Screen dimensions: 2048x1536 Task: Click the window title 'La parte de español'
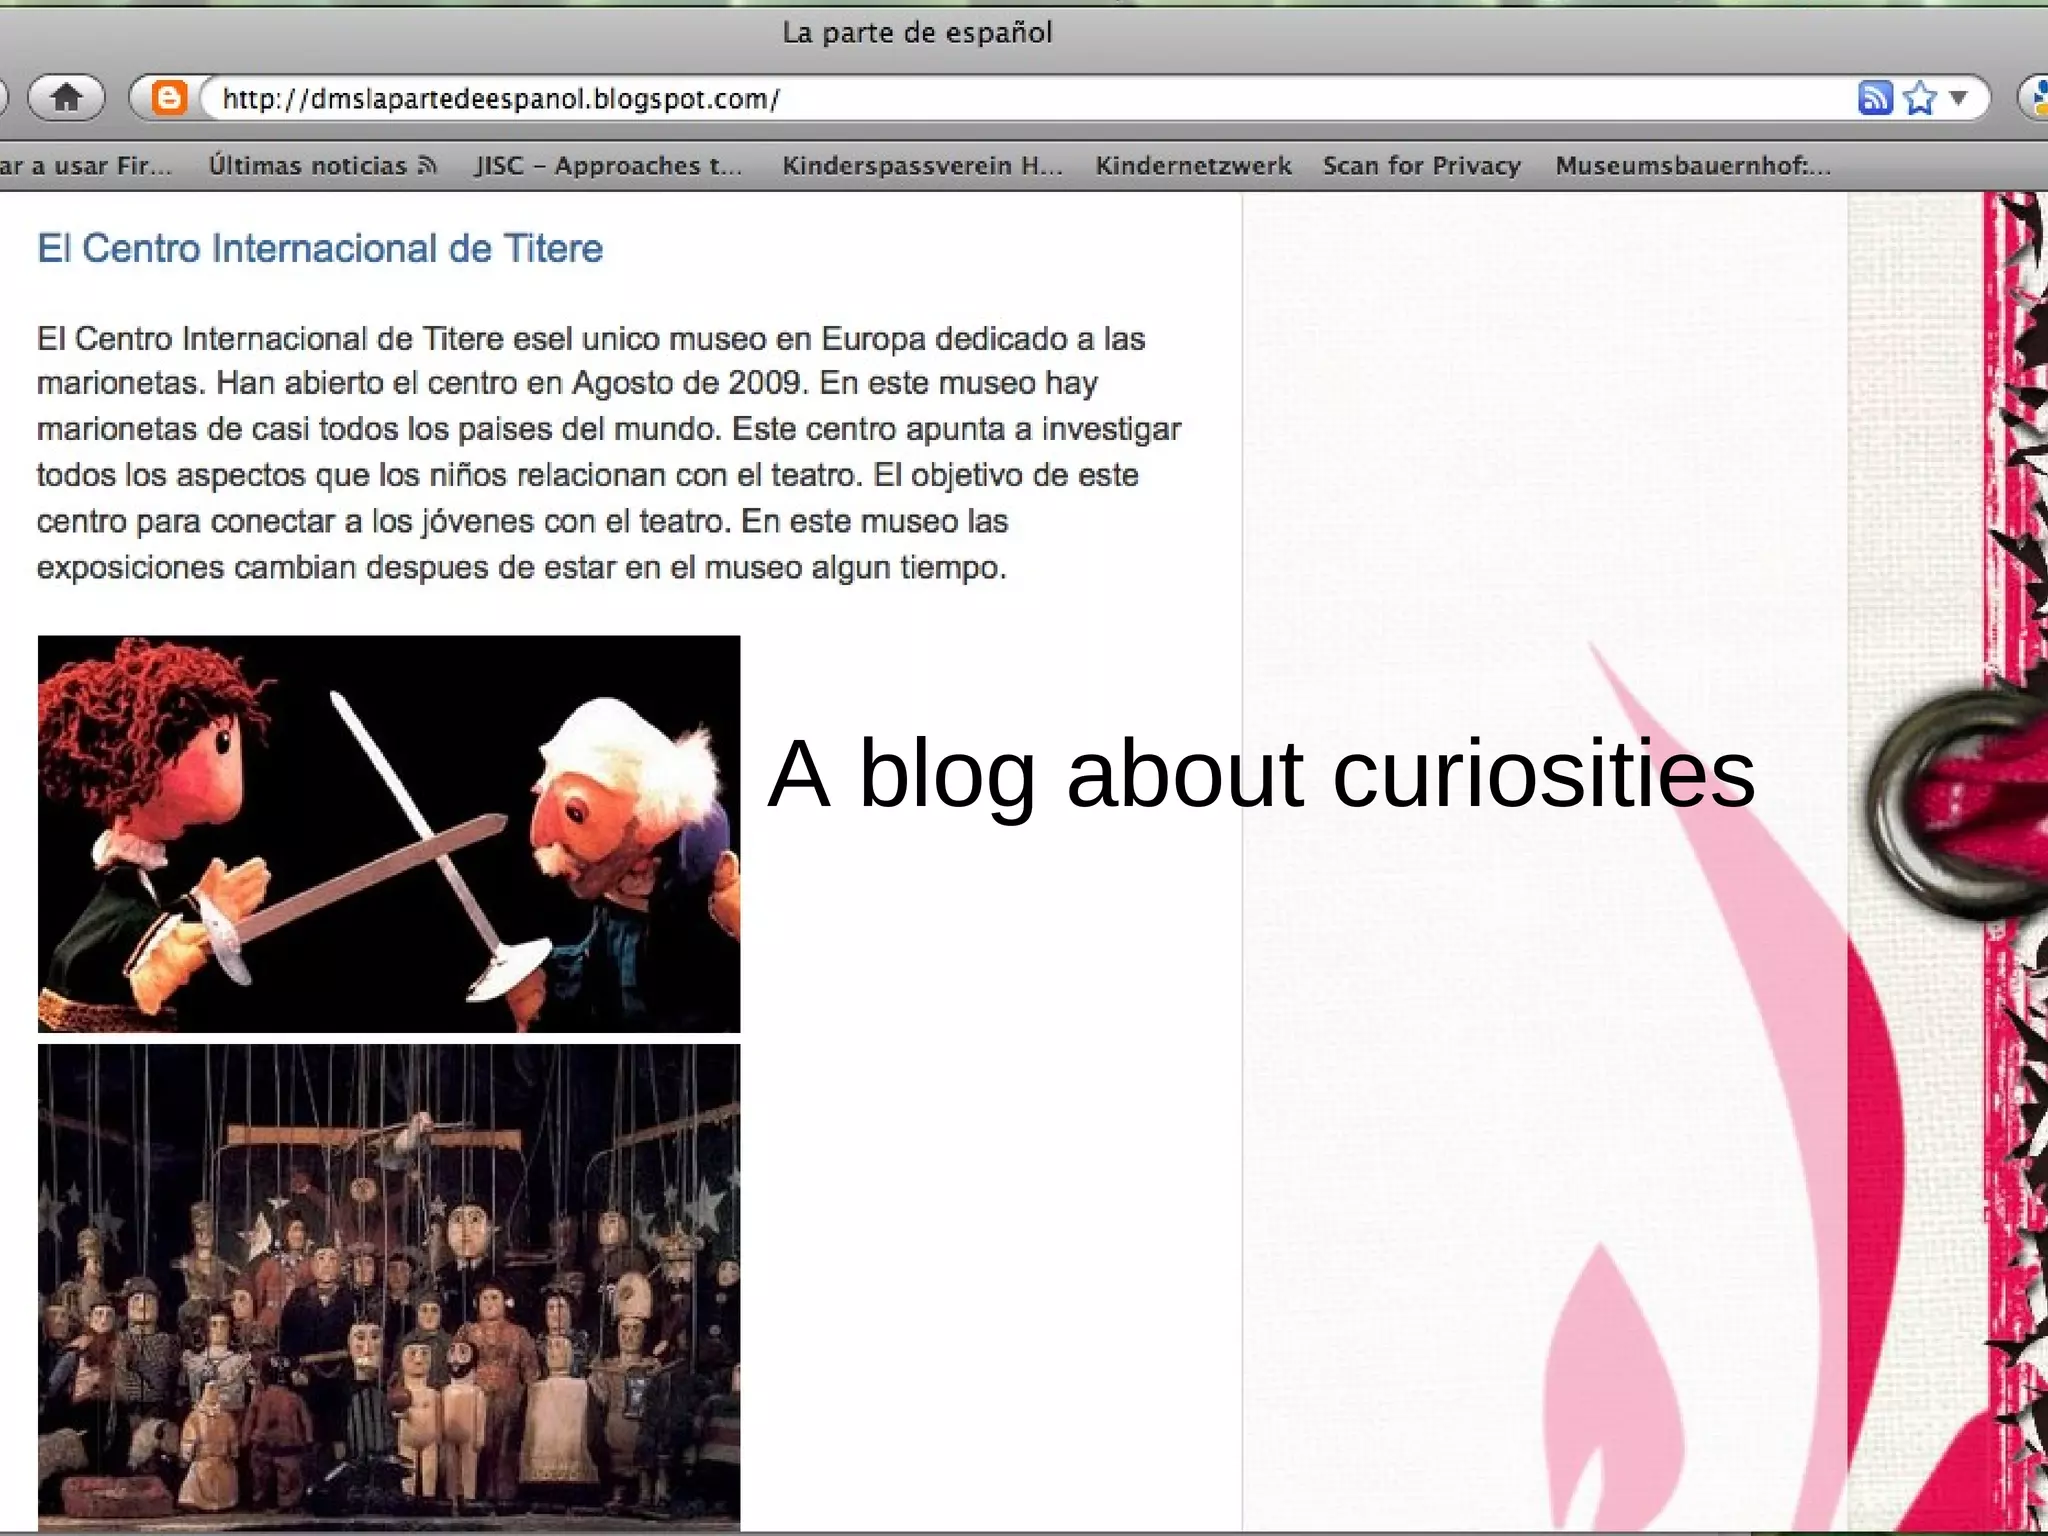click(917, 33)
